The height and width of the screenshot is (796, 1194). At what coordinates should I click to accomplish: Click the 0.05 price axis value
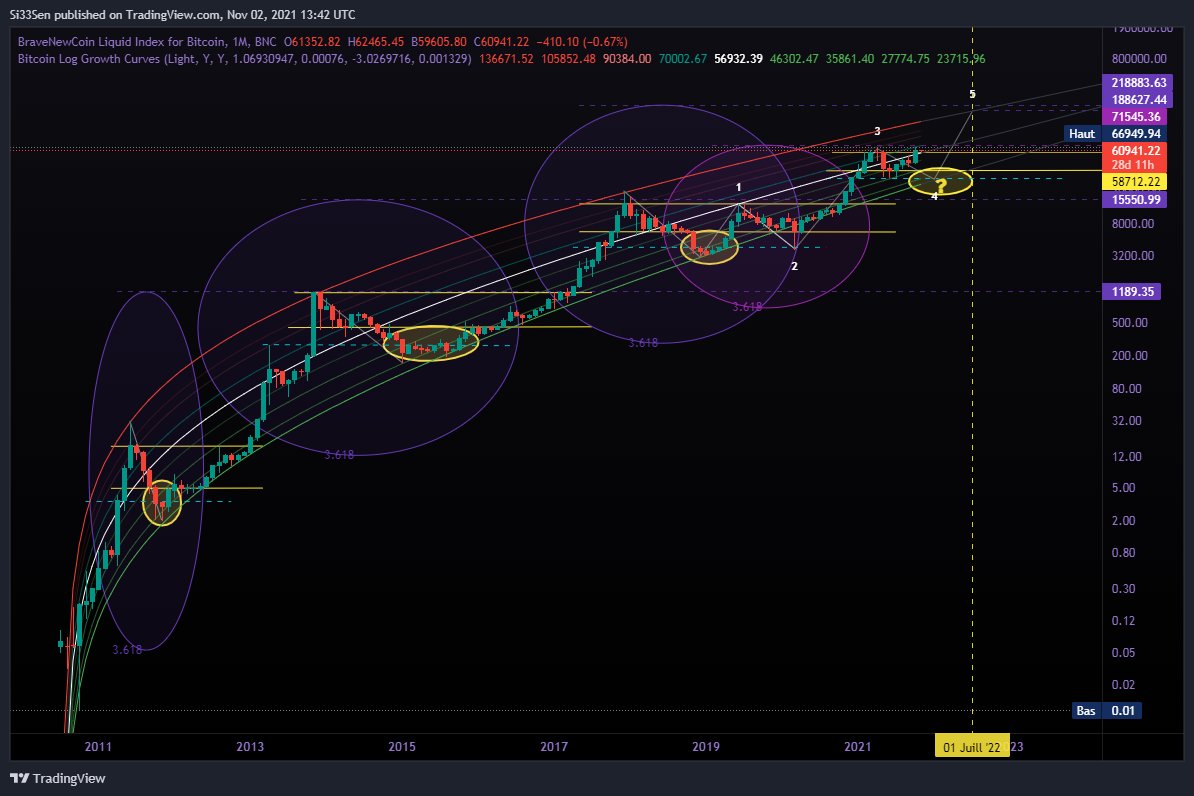point(1123,653)
